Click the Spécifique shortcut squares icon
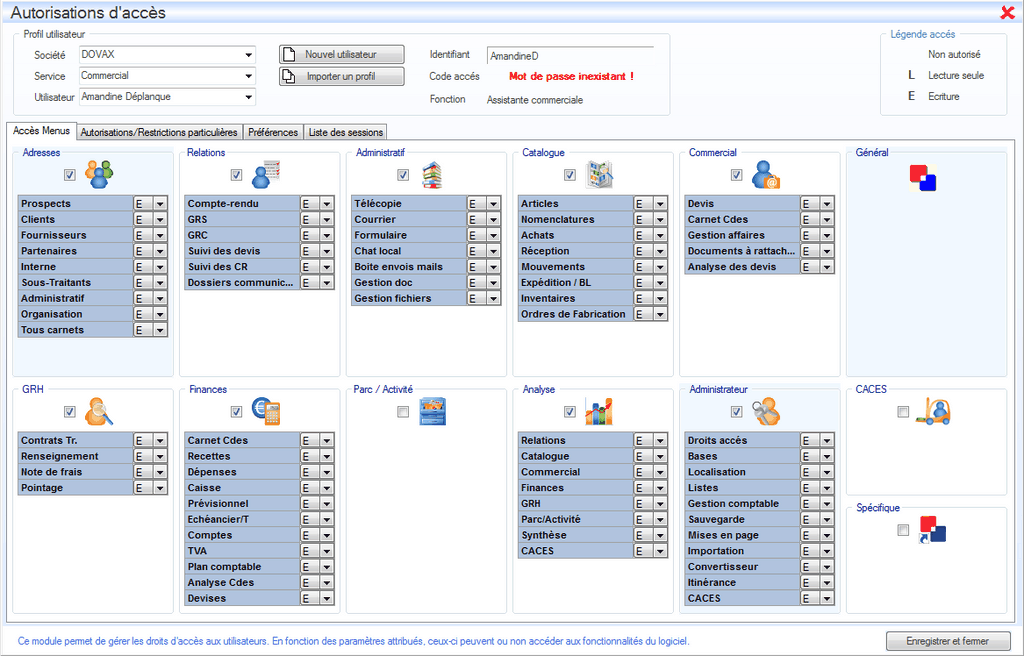Screen dimensions: 1024x656 (x=932, y=530)
